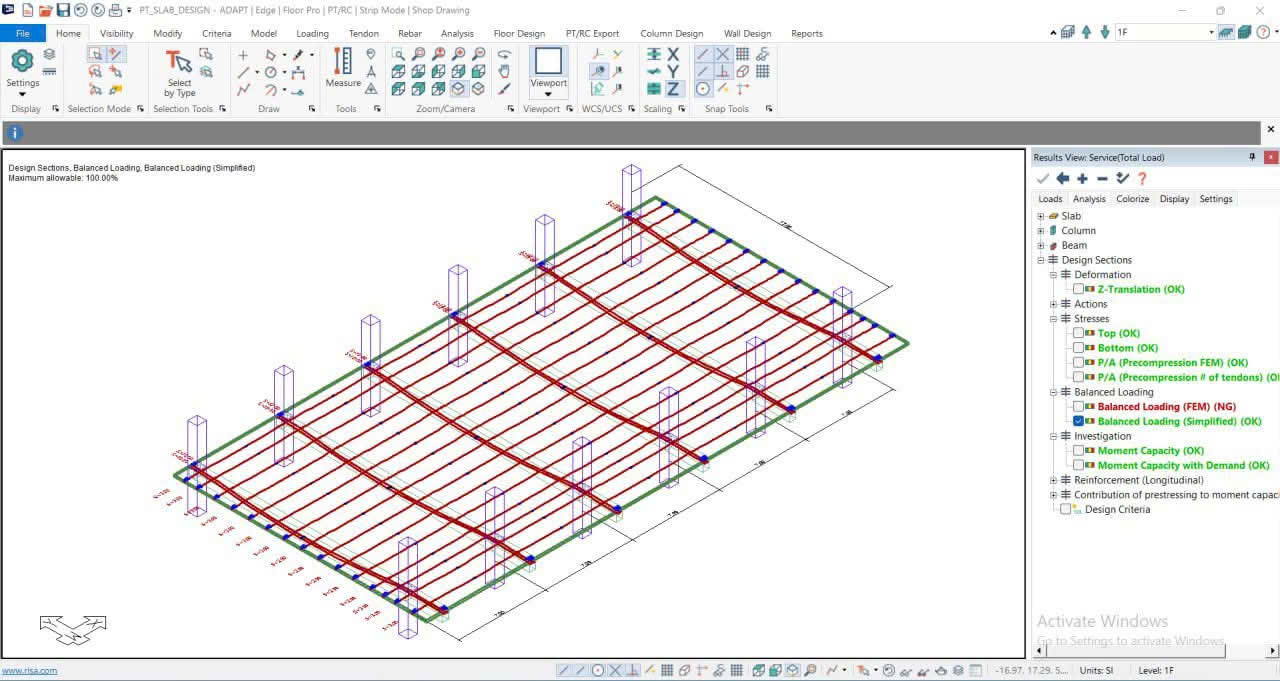Open the 1F level dropdown
Image resolution: width=1280 pixels, height=681 pixels.
pos(1211,32)
